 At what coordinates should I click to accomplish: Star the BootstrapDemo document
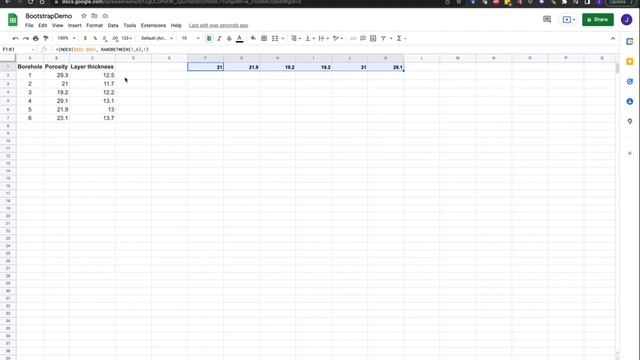coord(84,16)
